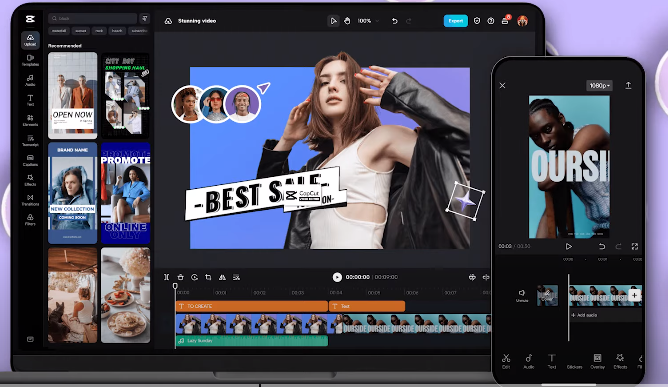The height and width of the screenshot is (387, 668).
Task: Select the crop tool above timeline
Action: coord(208,277)
